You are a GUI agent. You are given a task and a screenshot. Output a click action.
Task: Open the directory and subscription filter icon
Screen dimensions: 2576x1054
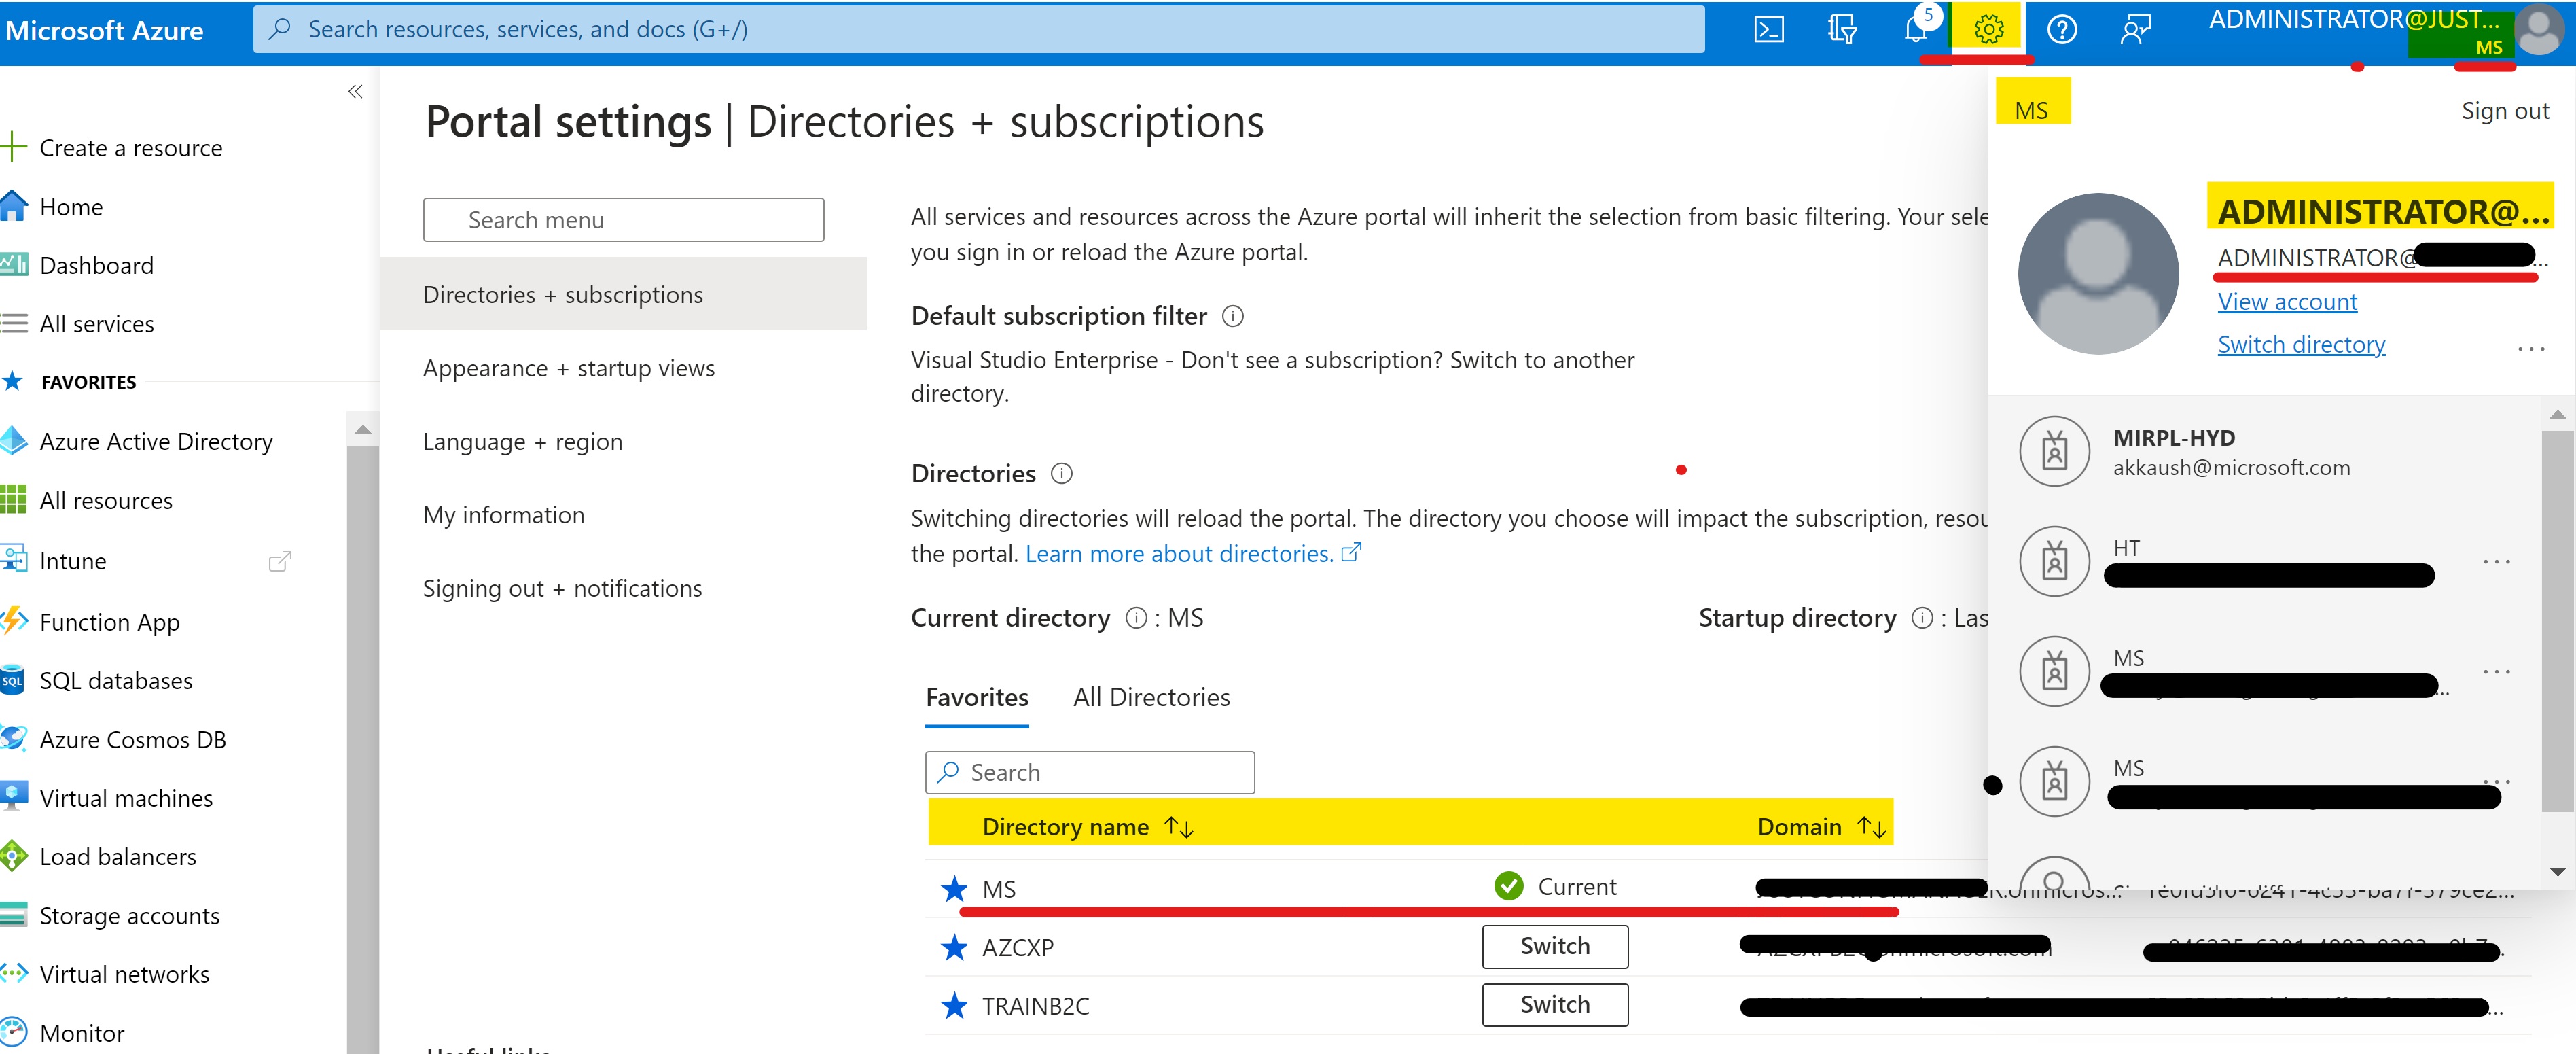(1842, 30)
